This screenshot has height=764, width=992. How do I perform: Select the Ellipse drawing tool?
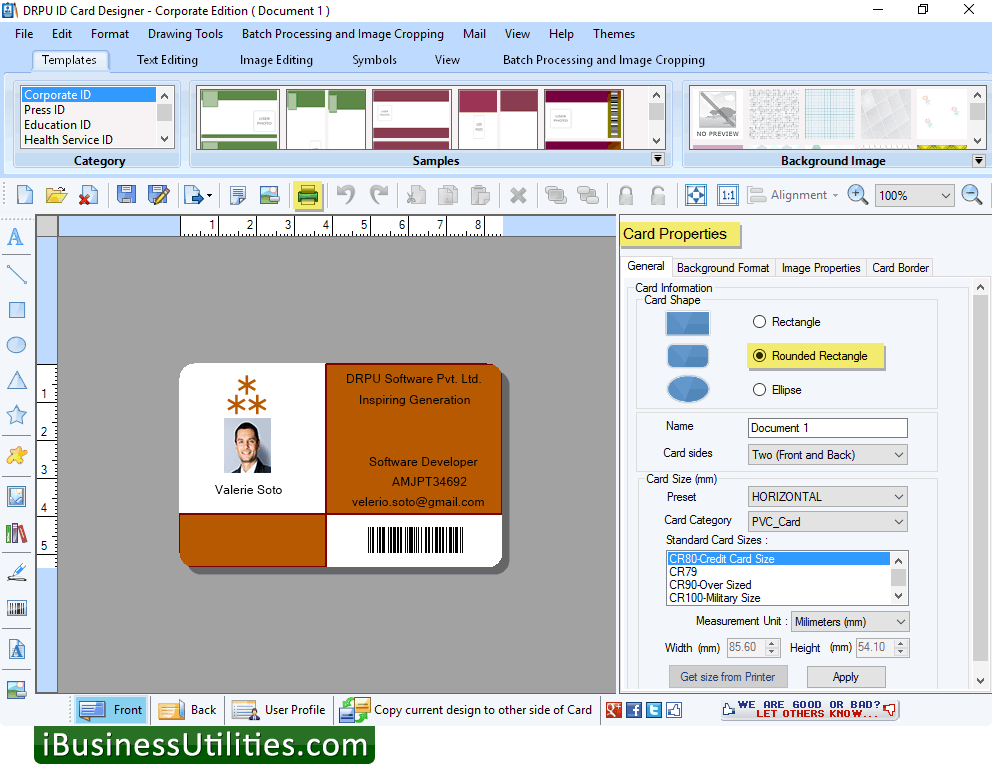(16, 345)
